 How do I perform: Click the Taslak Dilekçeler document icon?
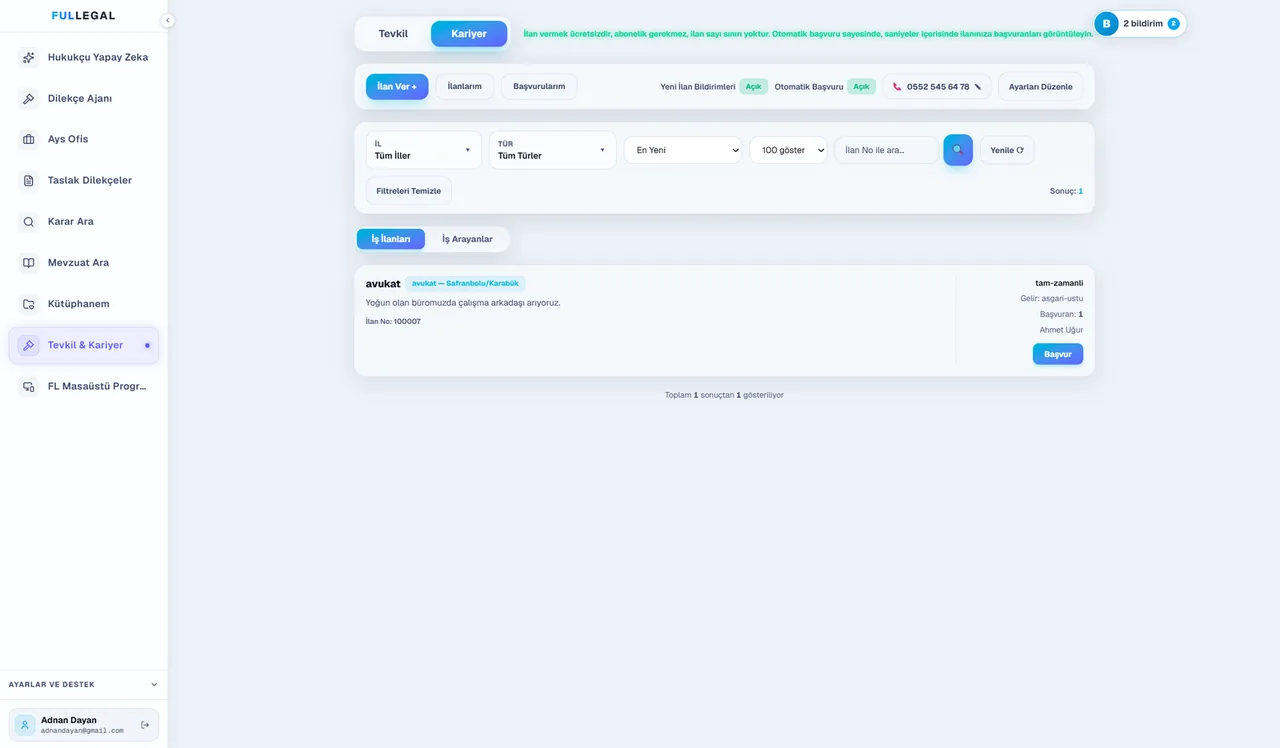pyautogui.click(x=28, y=180)
